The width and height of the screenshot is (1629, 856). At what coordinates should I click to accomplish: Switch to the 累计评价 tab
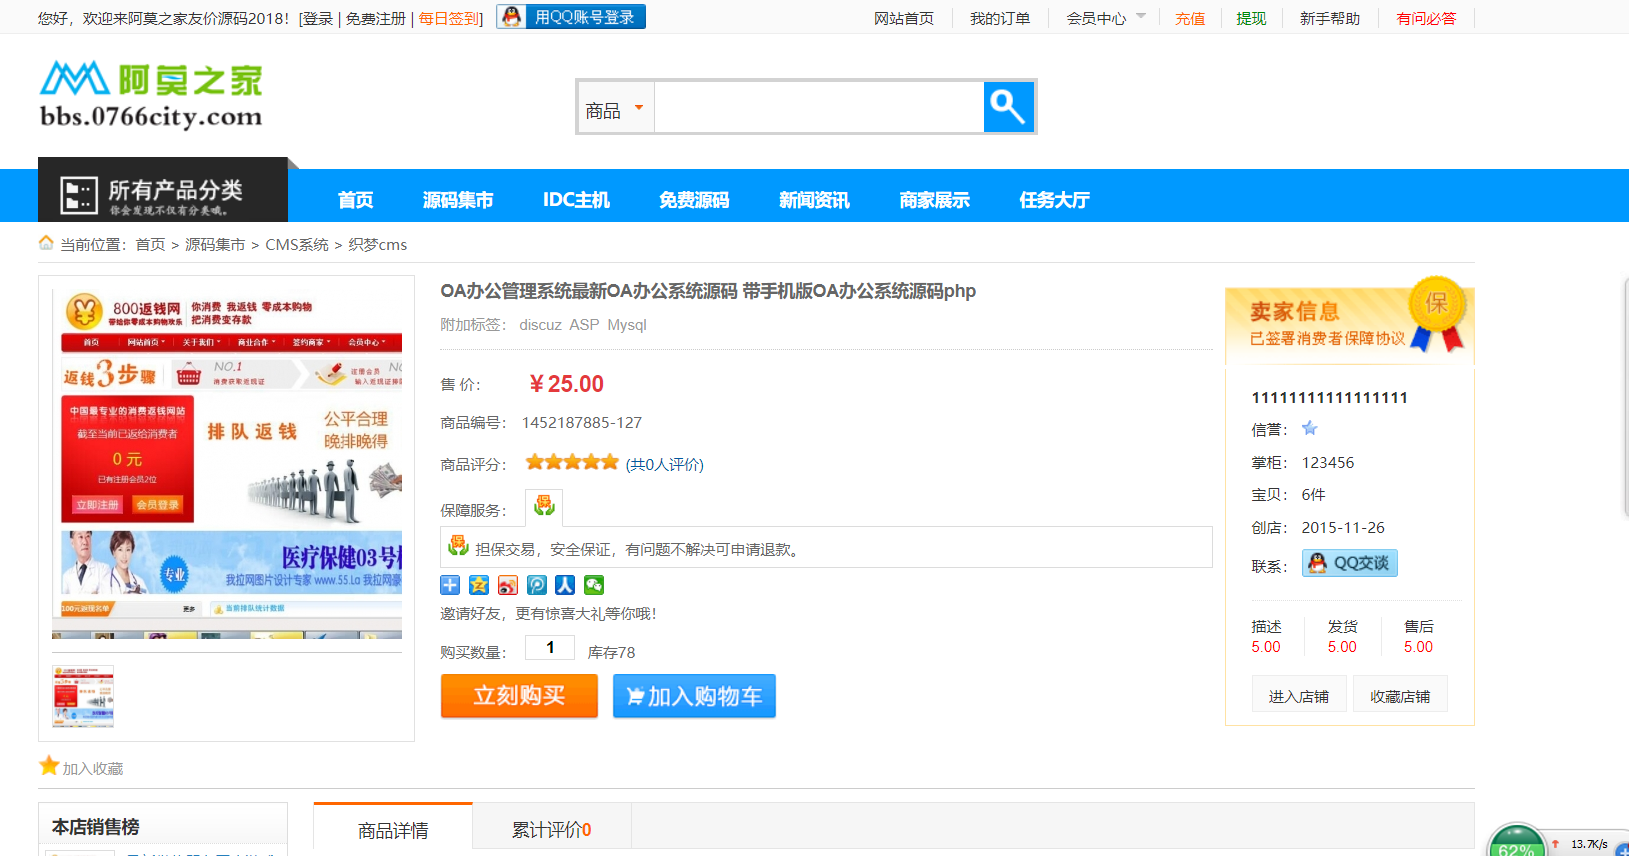[x=551, y=829]
